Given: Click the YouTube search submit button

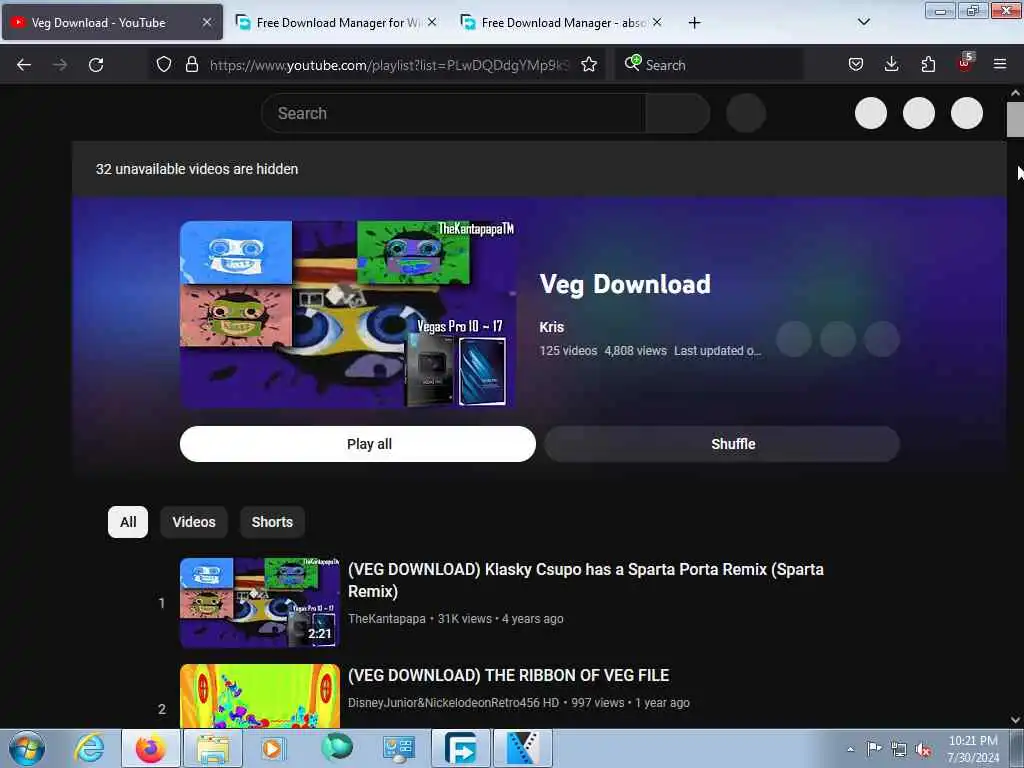Looking at the screenshot, I should coord(678,113).
